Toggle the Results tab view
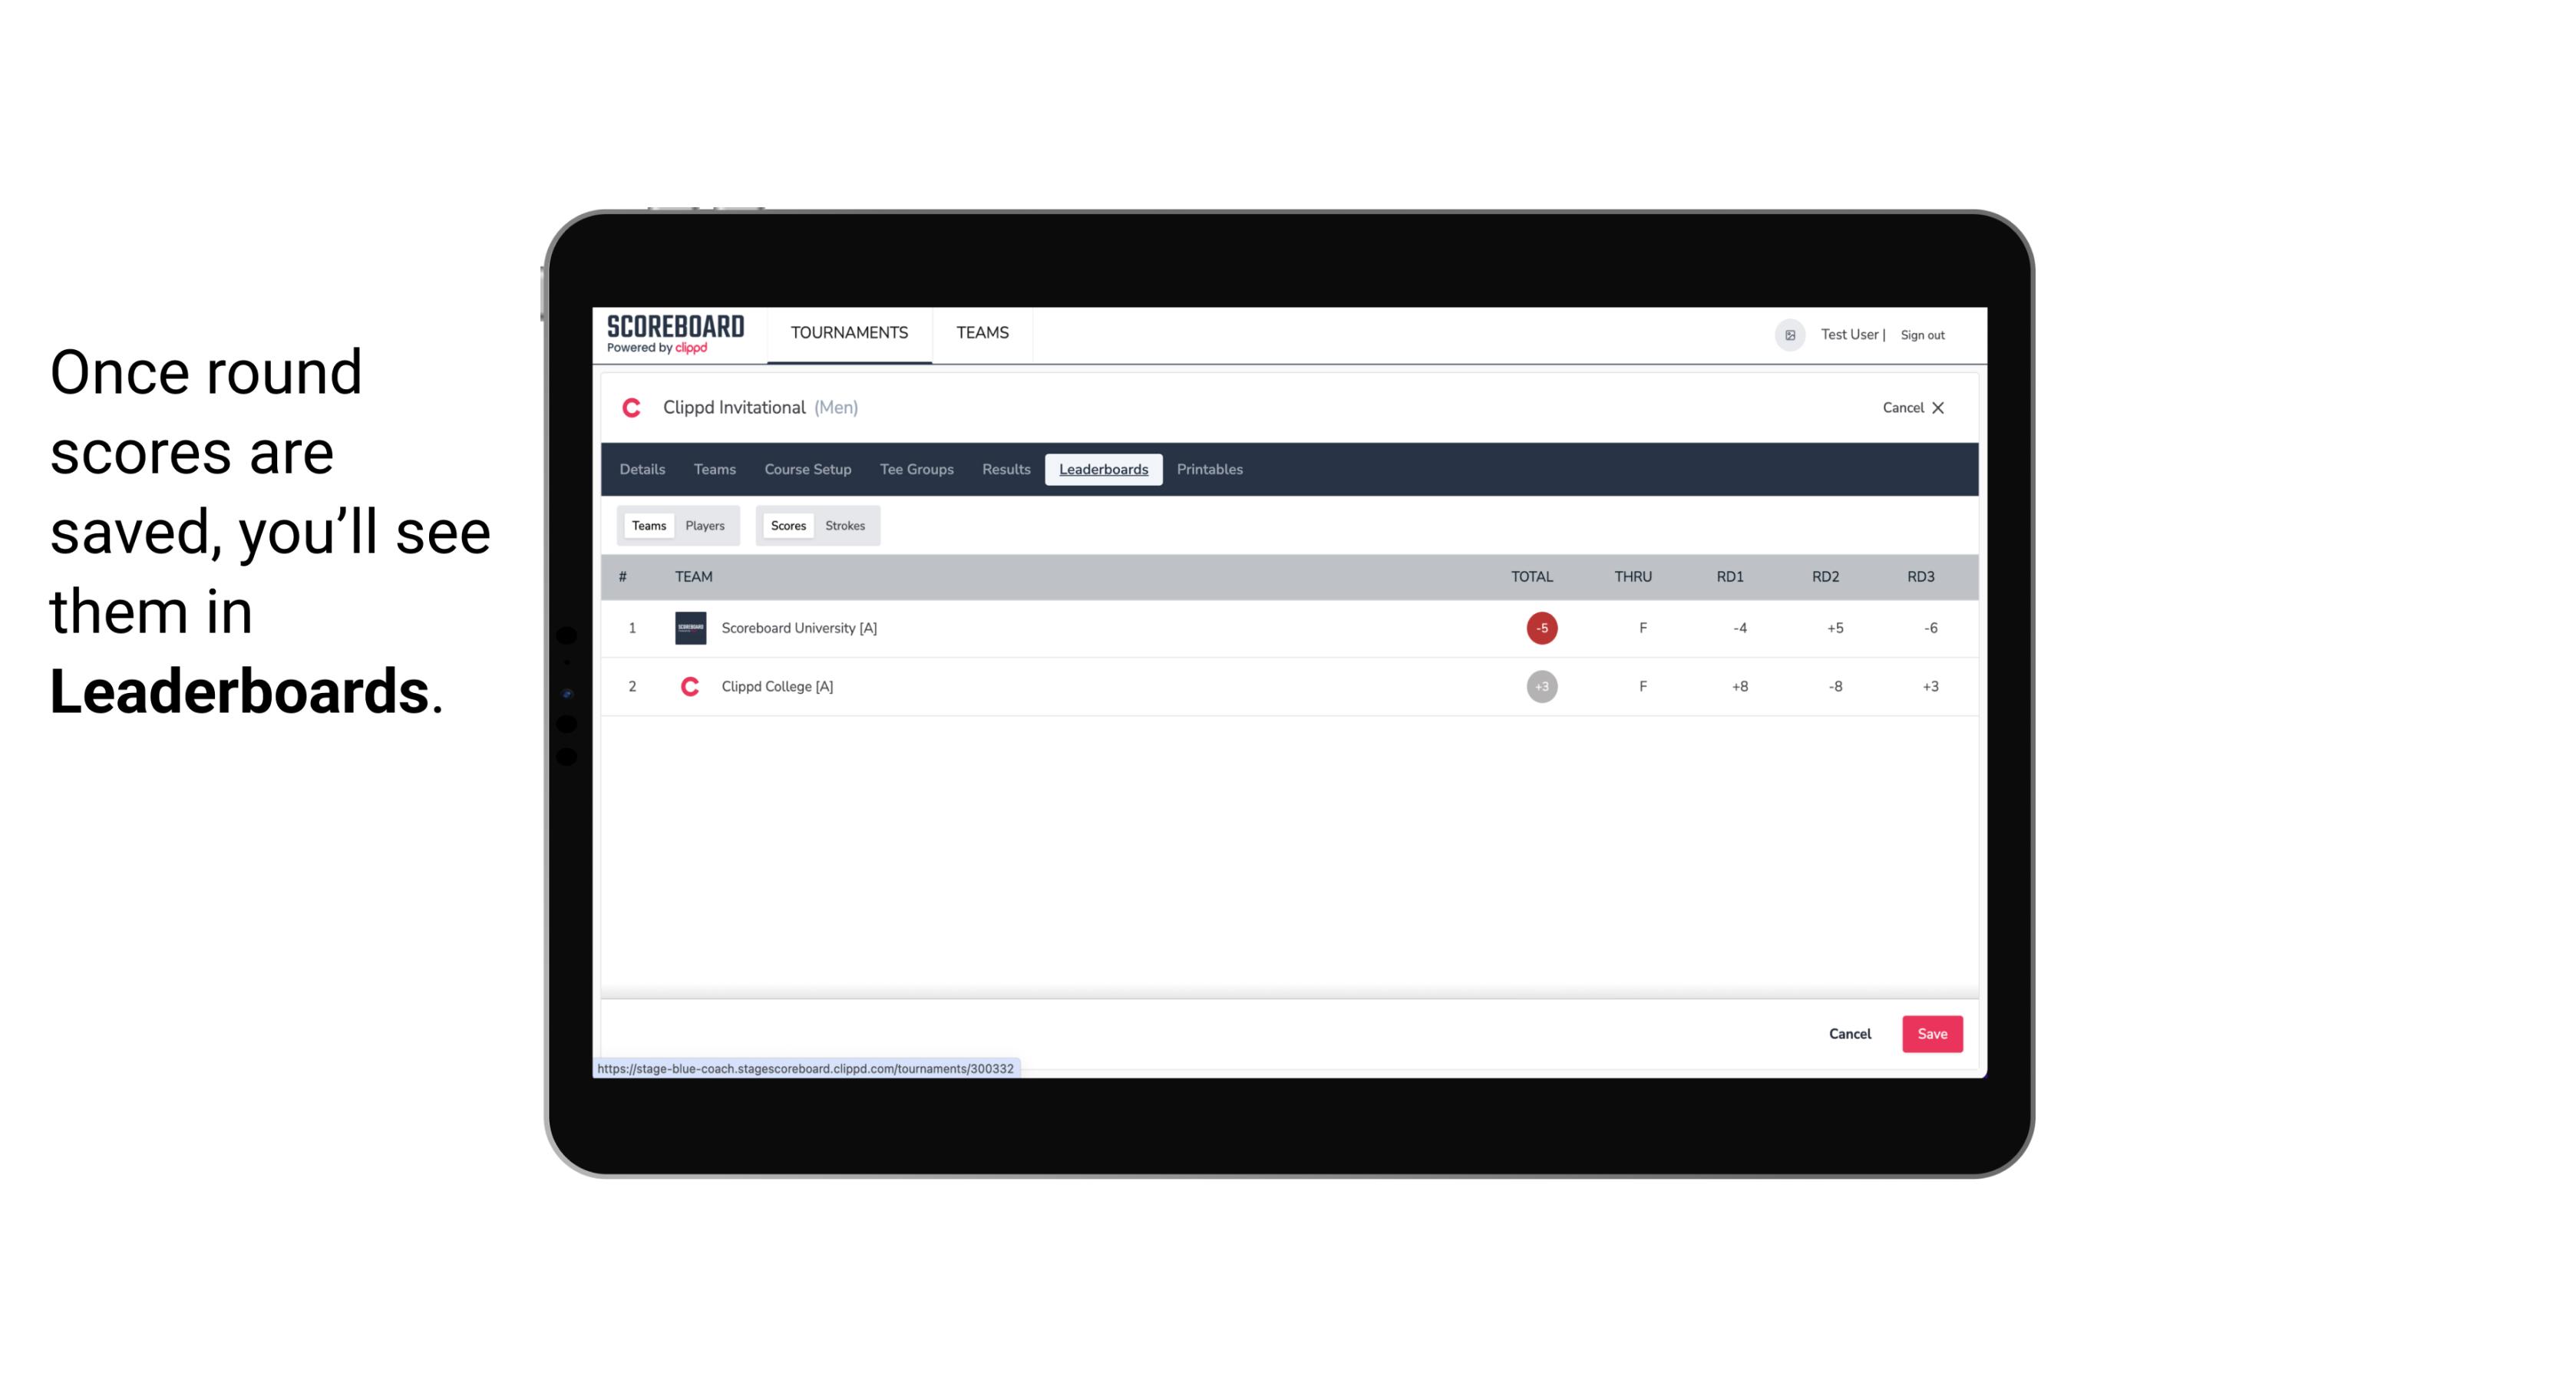 coord(1004,470)
